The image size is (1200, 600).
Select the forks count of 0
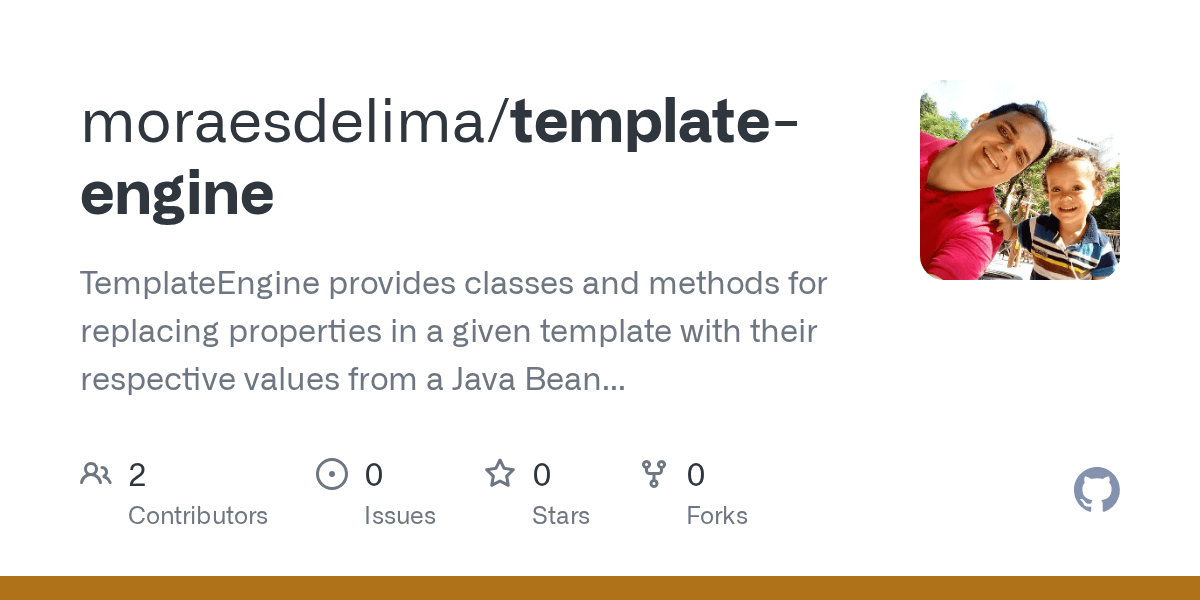click(x=696, y=475)
